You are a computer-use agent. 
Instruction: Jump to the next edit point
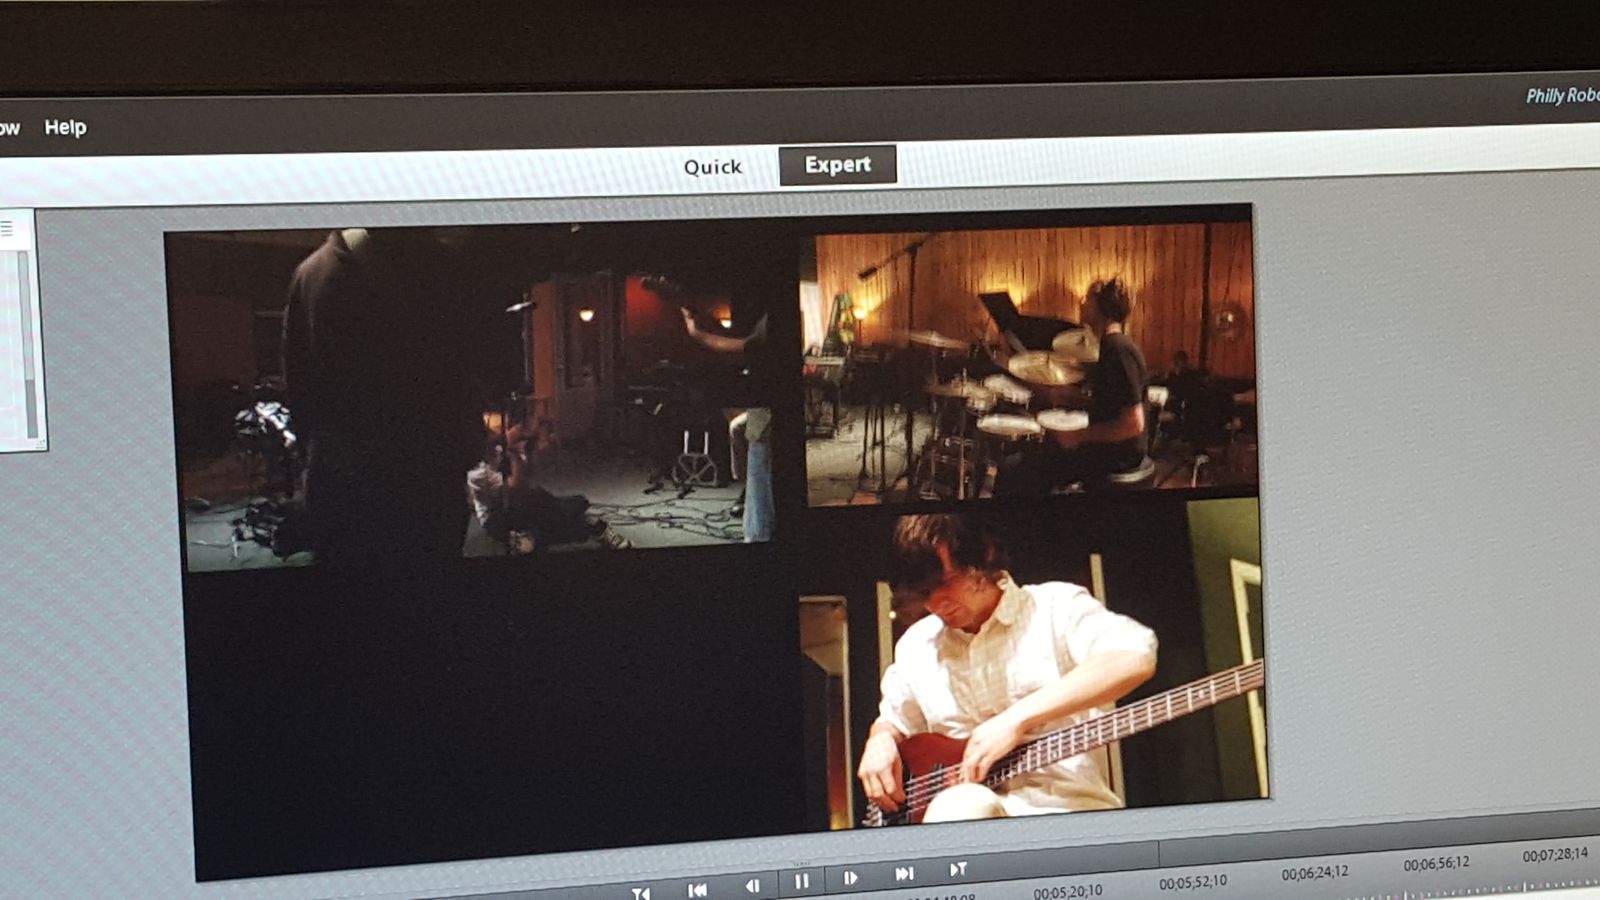coord(957,870)
